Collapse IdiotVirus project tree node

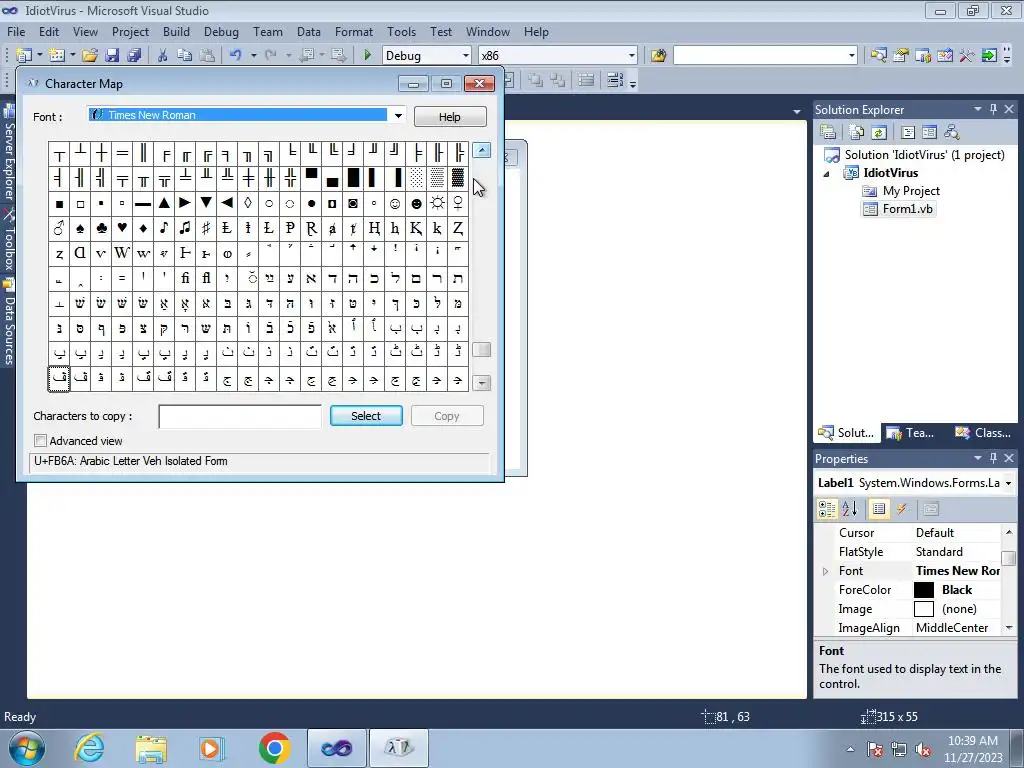click(x=826, y=174)
